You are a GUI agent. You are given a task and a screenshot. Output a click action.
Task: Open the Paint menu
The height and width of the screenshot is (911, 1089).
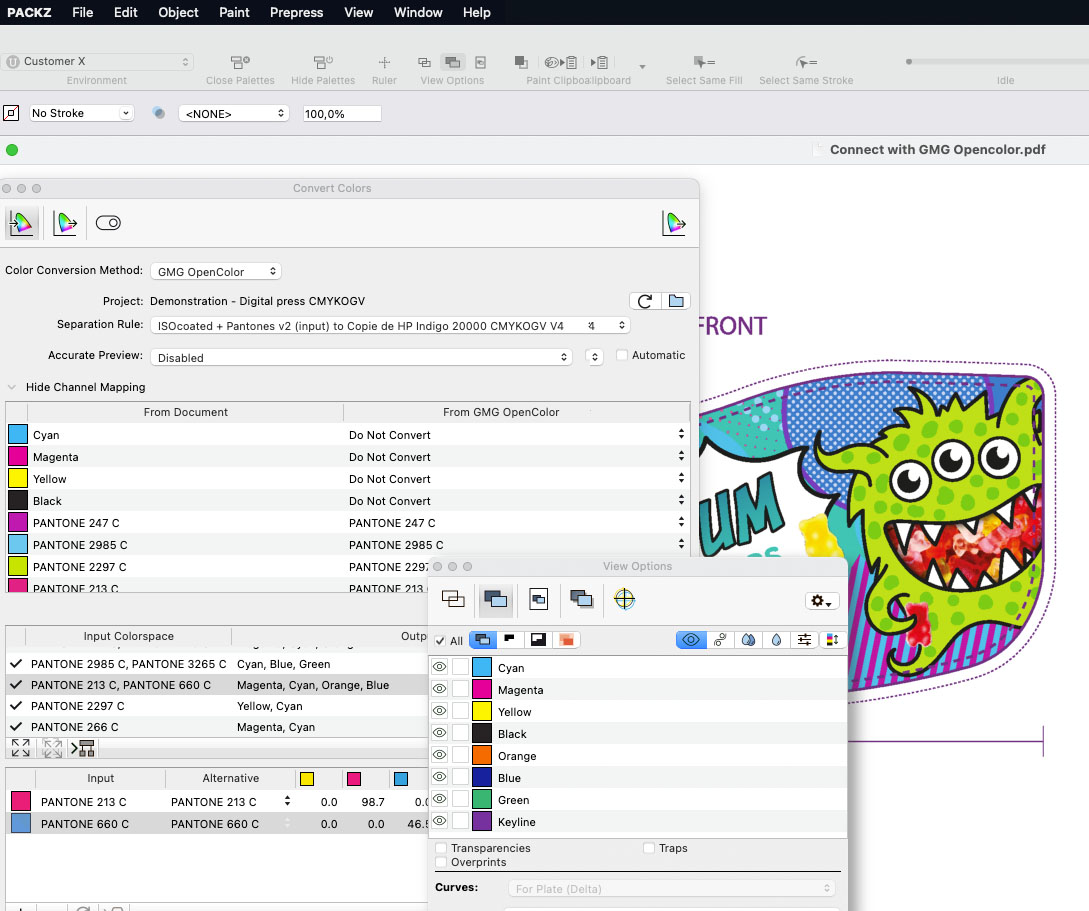(x=234, y=12)
